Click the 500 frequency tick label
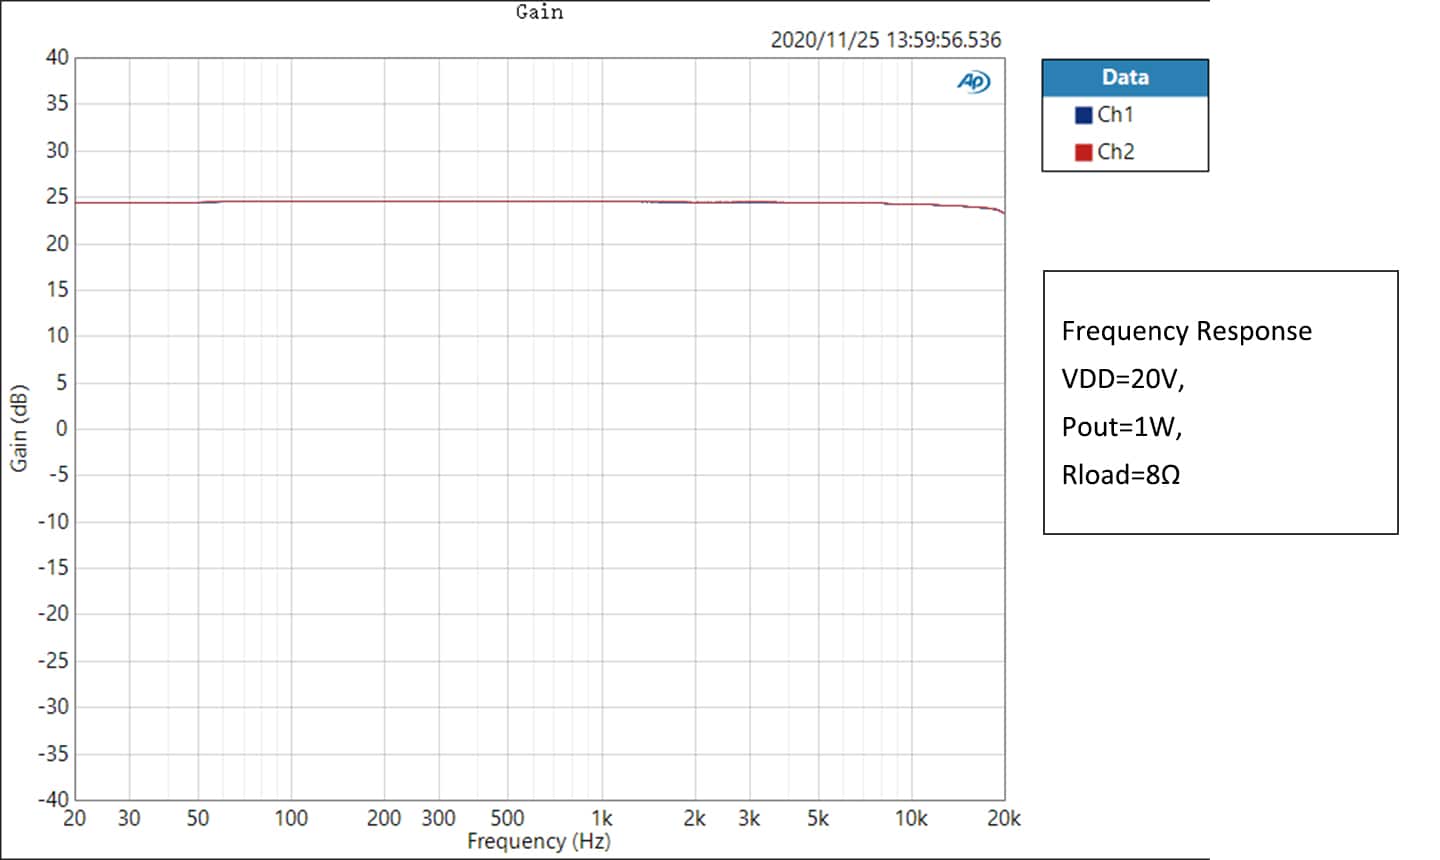This screenshot has height=860, width=1440. pyautogui.click(x=508, y=819)
